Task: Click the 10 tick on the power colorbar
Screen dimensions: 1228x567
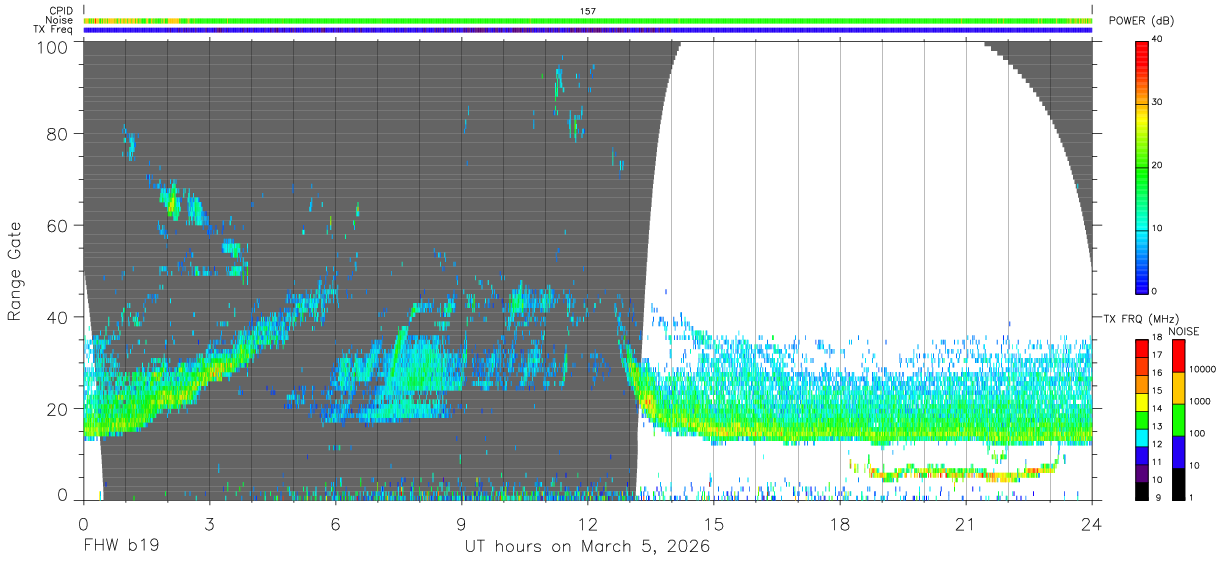Action: 1157,228
